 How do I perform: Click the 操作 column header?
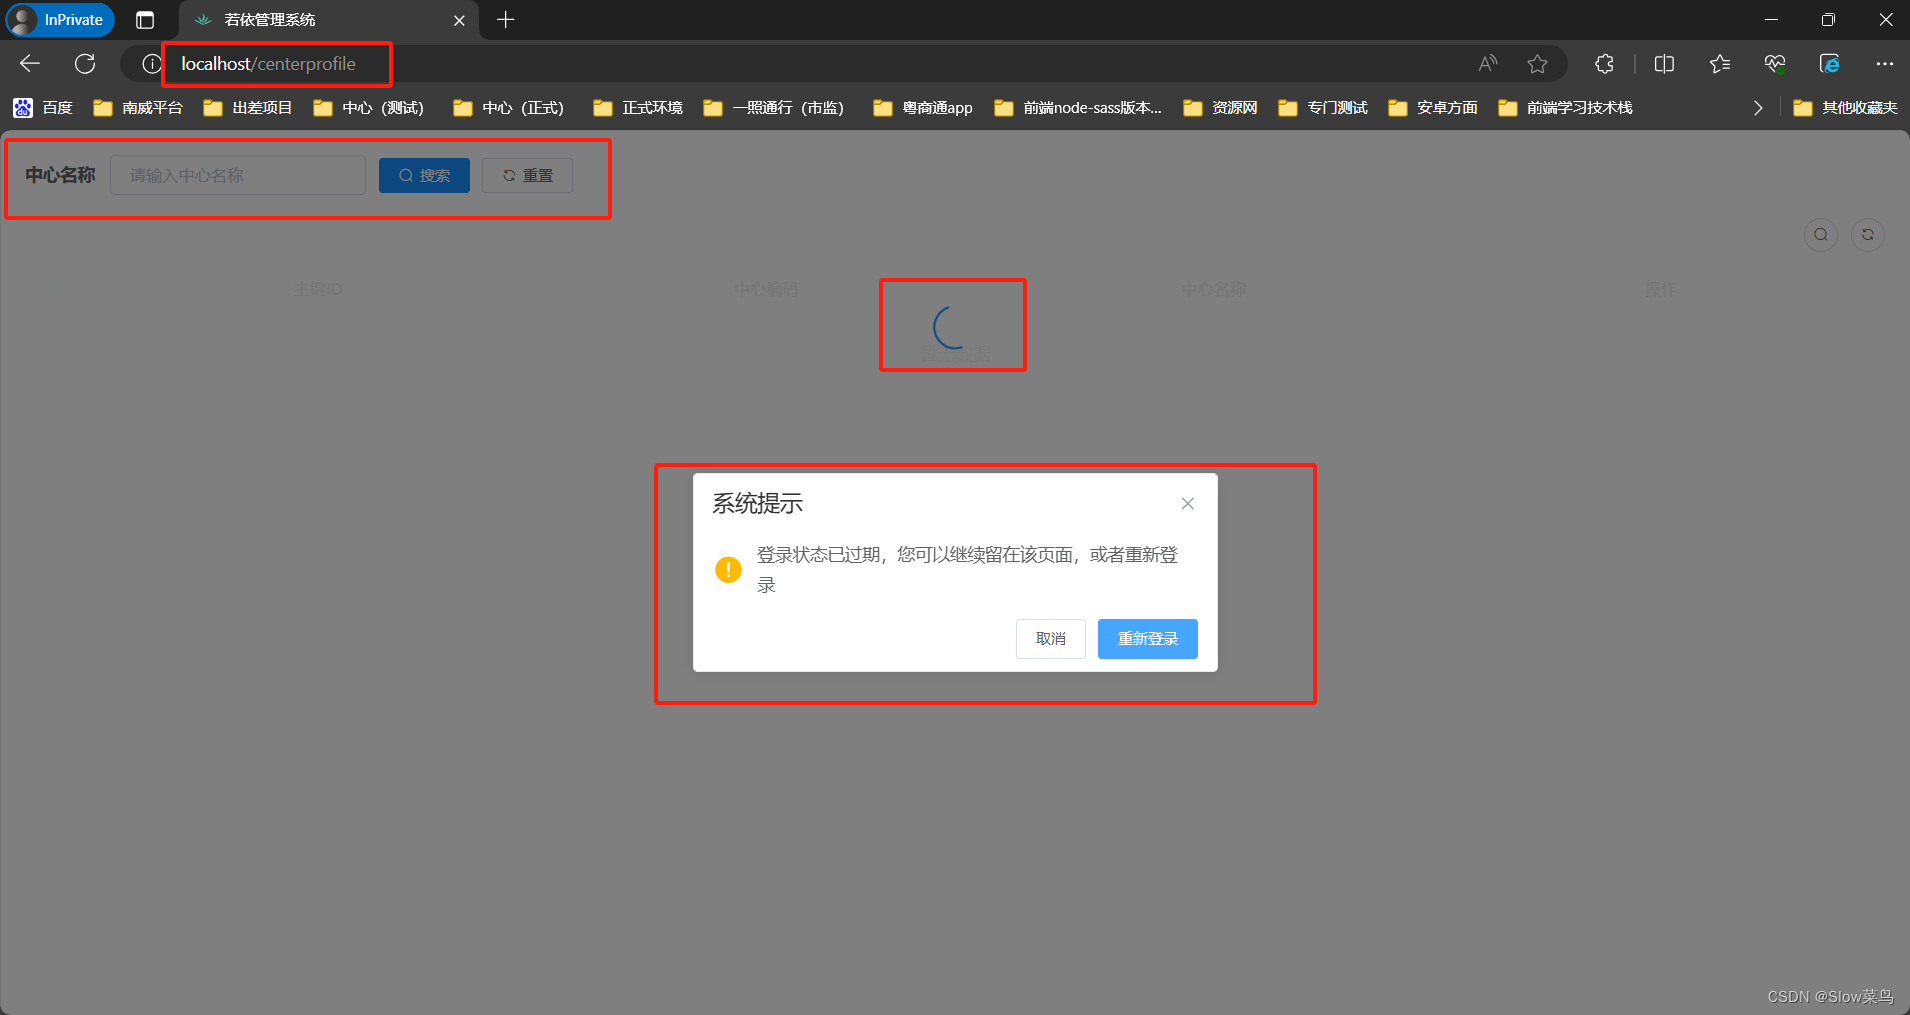[x=1660, y=289]
